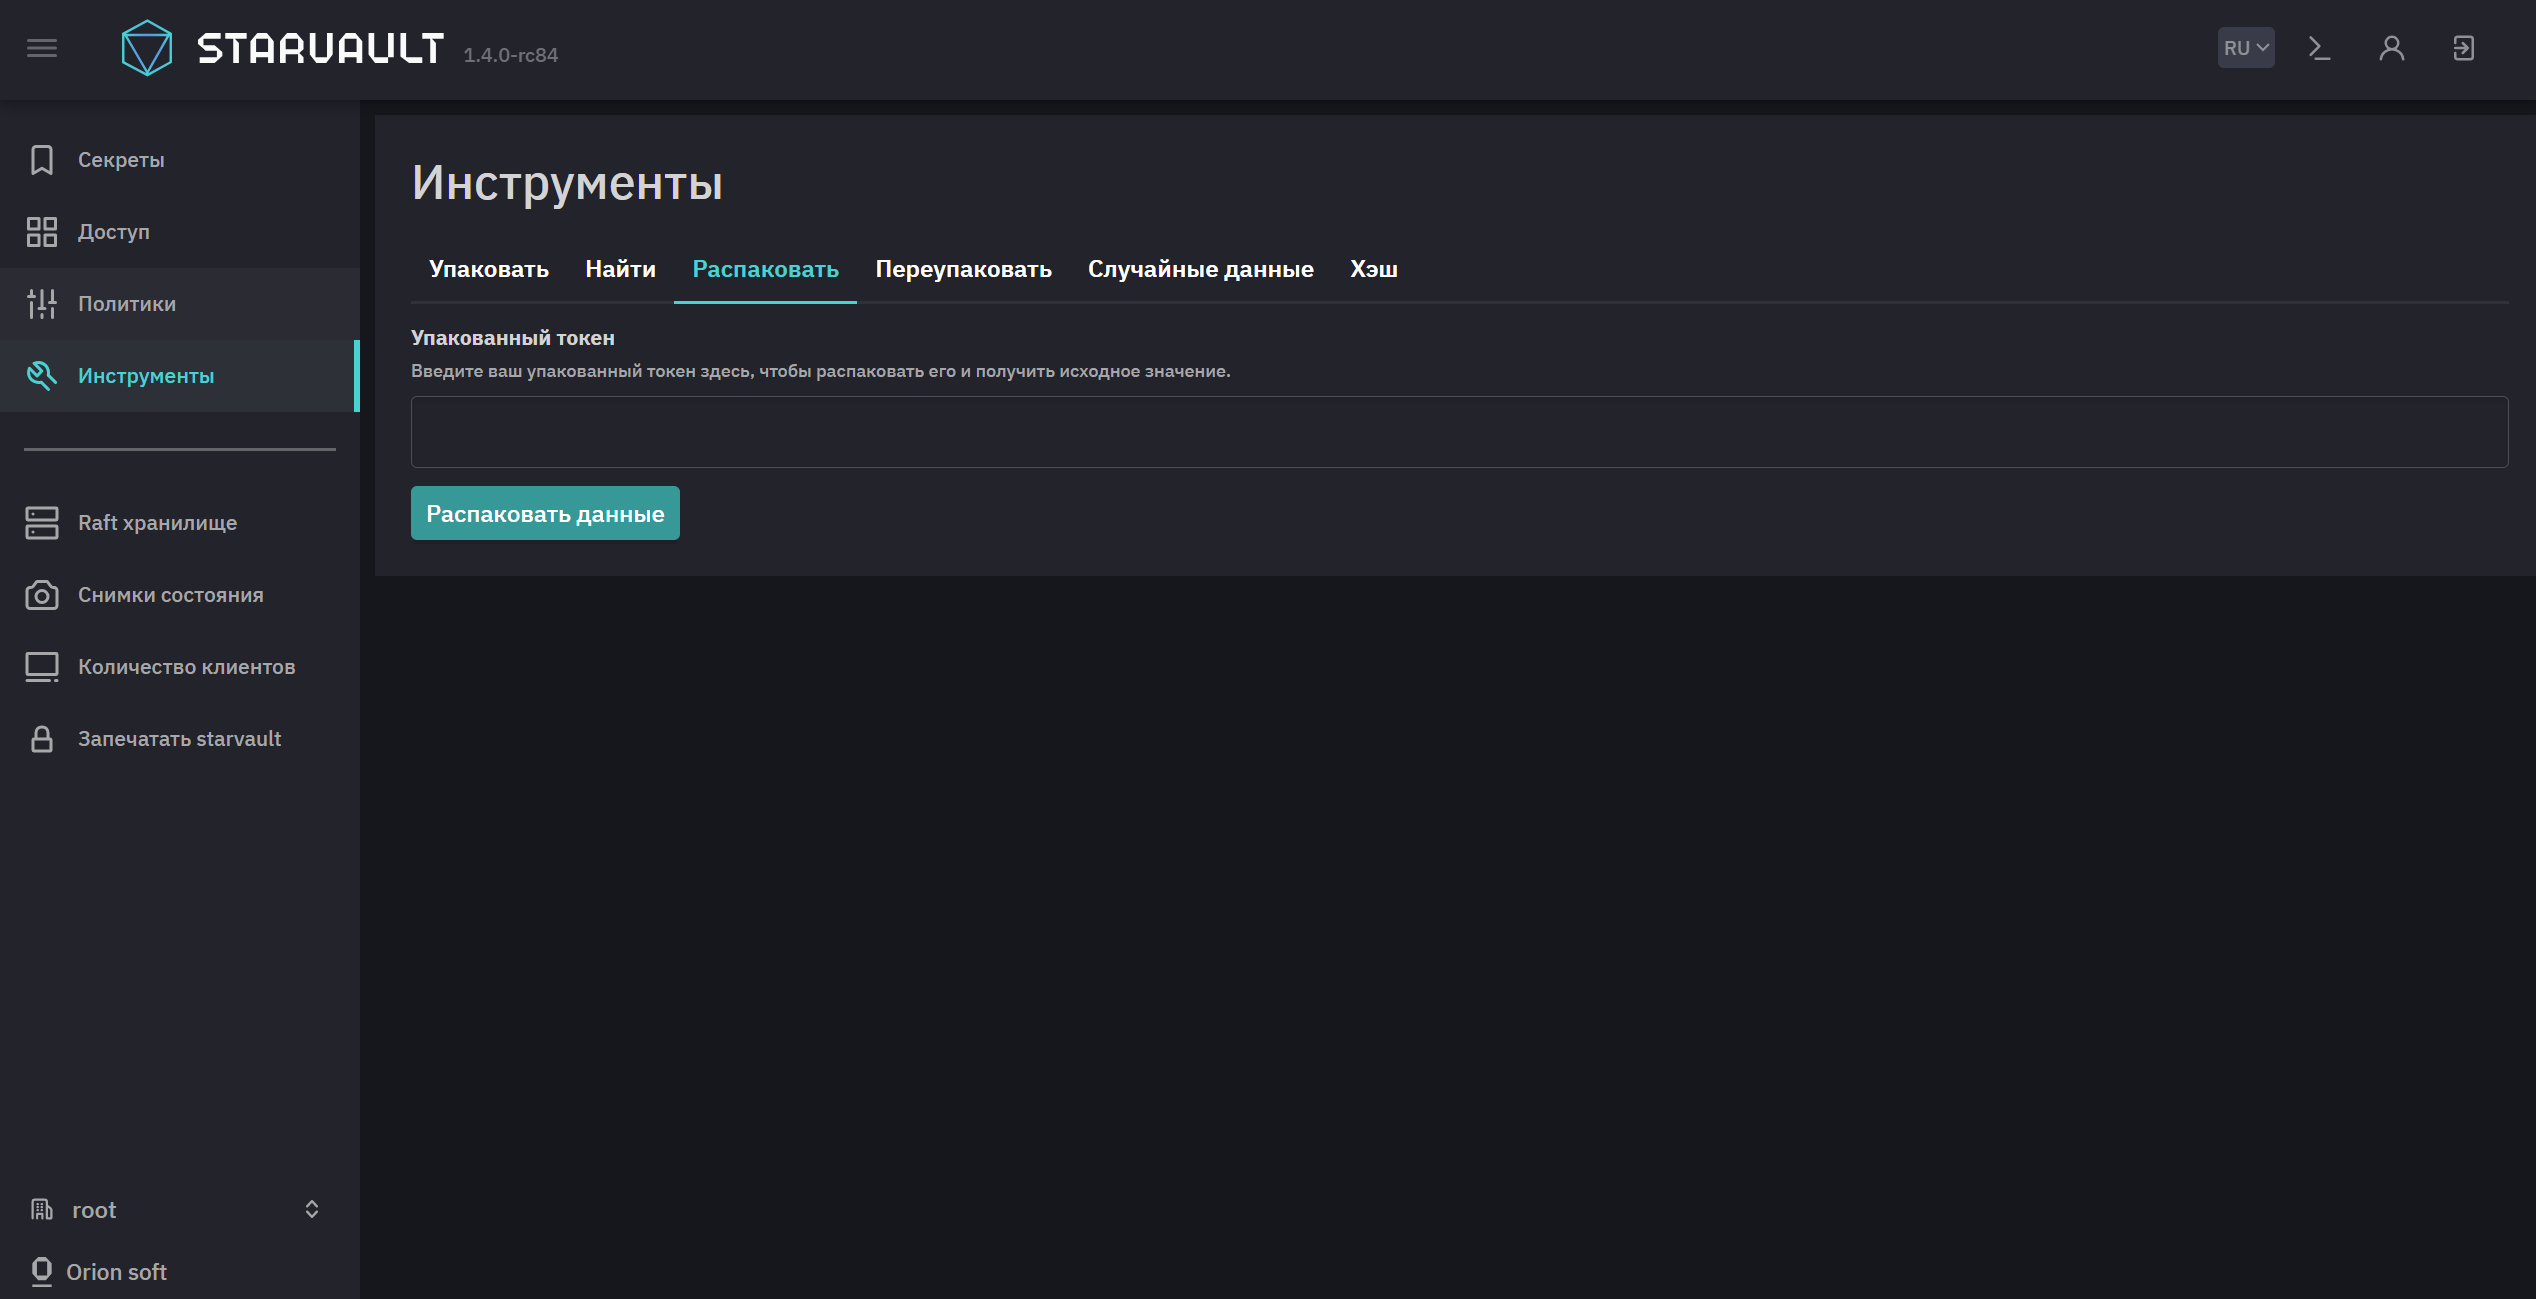Screen dimensions: 2536x1299
Task: Open Raft хранилище page
Action: coord(180,523)
